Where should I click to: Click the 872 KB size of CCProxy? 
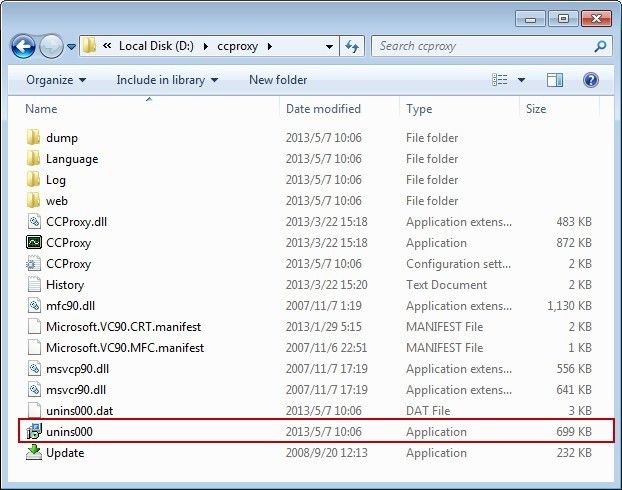(x=574, y=243)
